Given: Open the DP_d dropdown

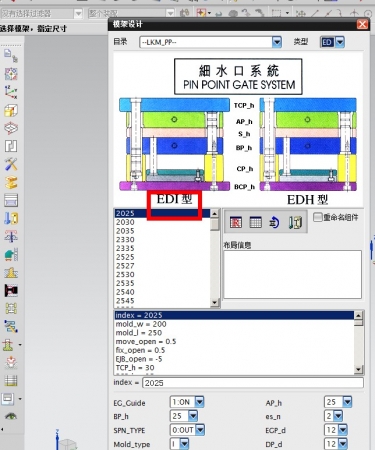Looking at the screenshot, I should [x=343, y=444].
